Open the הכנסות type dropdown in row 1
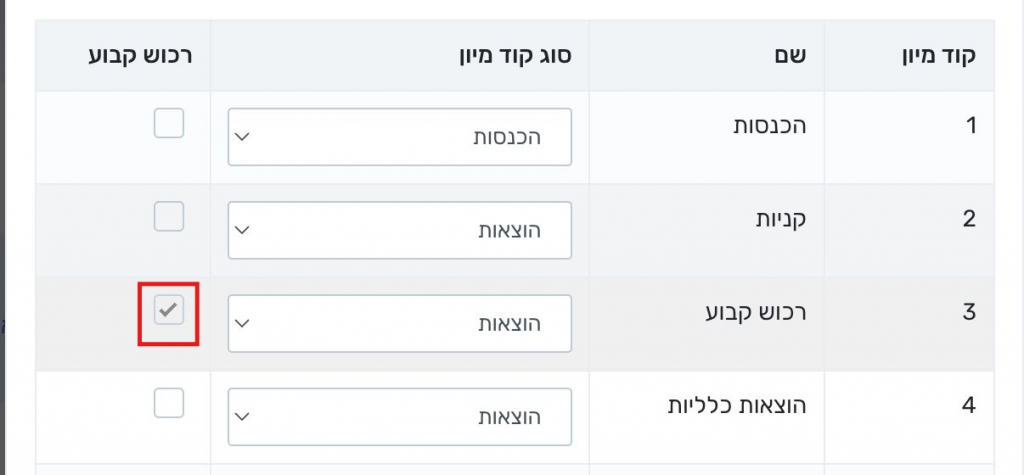1024x475 pixels. point(400,137)
